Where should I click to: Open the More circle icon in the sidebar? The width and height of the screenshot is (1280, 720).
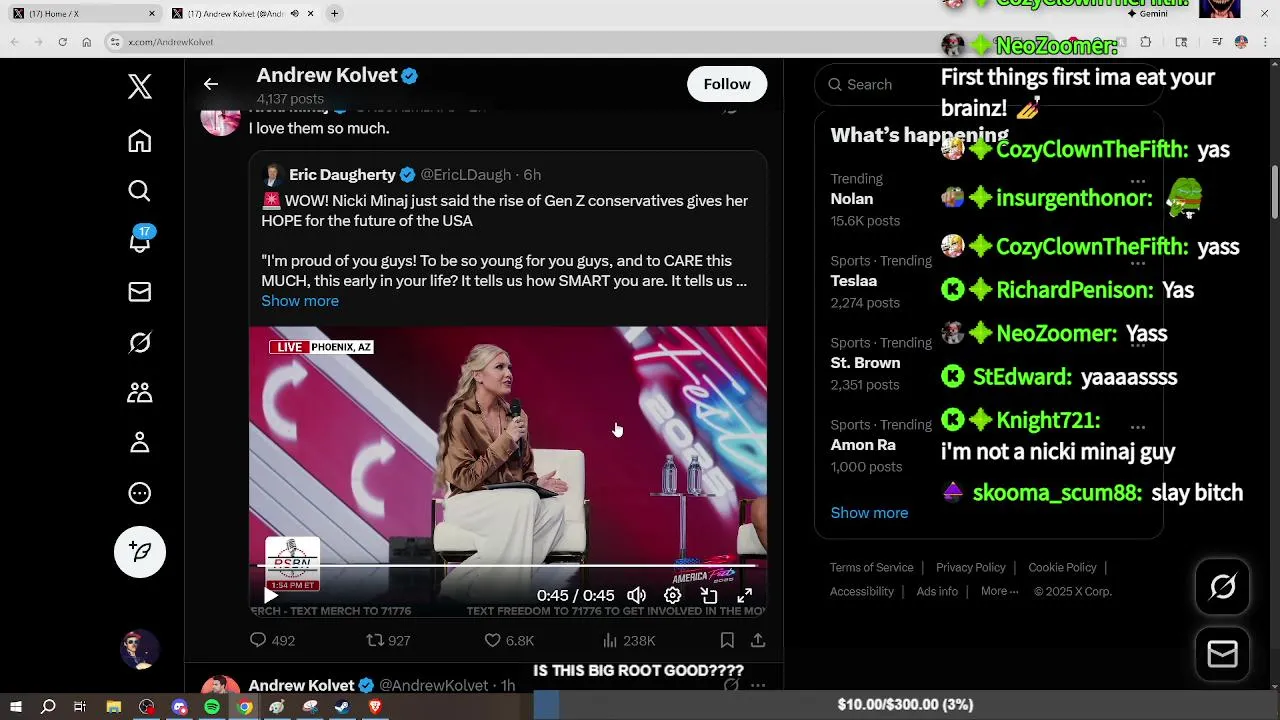coord(140,493)
